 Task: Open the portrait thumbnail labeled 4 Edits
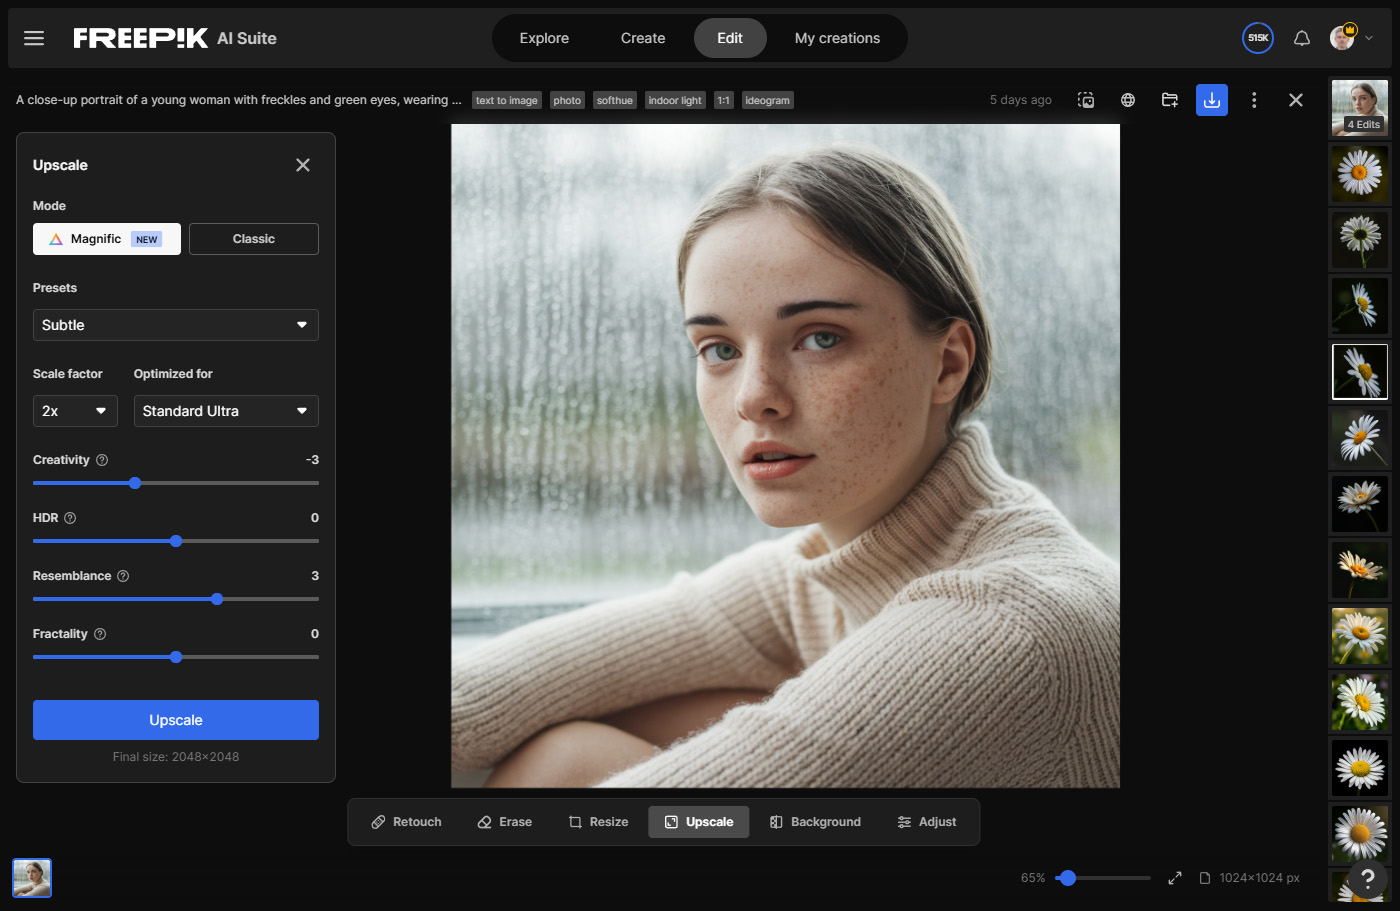(x=1360, y=108)
